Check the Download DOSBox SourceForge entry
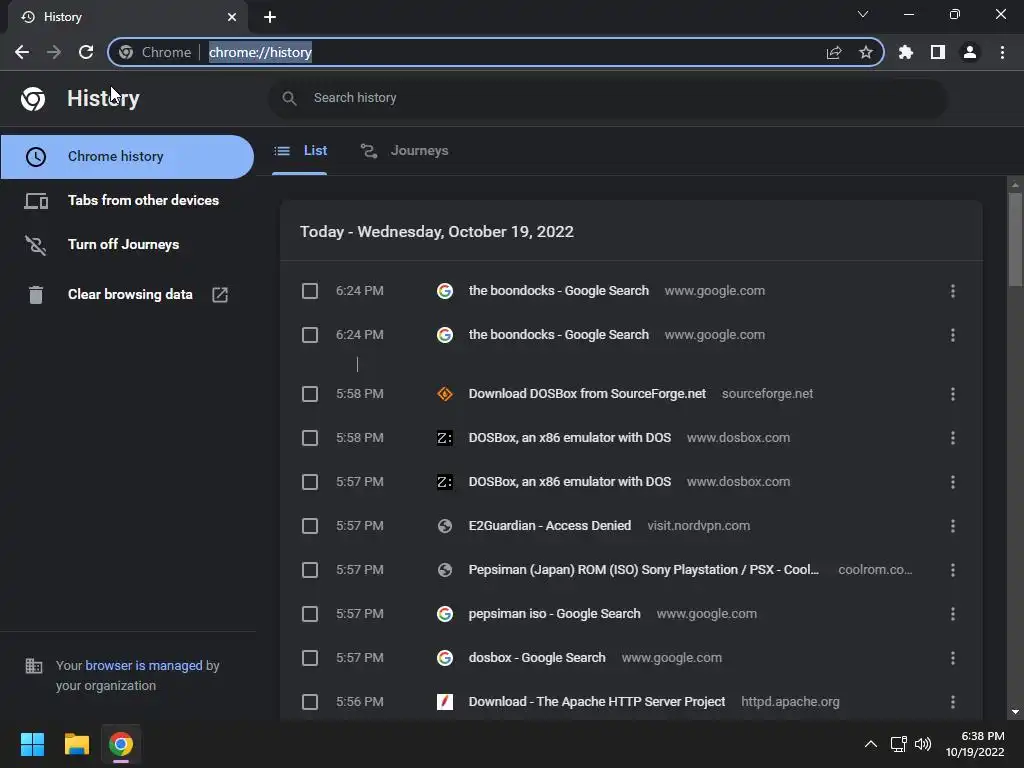 tap(310, 394)
